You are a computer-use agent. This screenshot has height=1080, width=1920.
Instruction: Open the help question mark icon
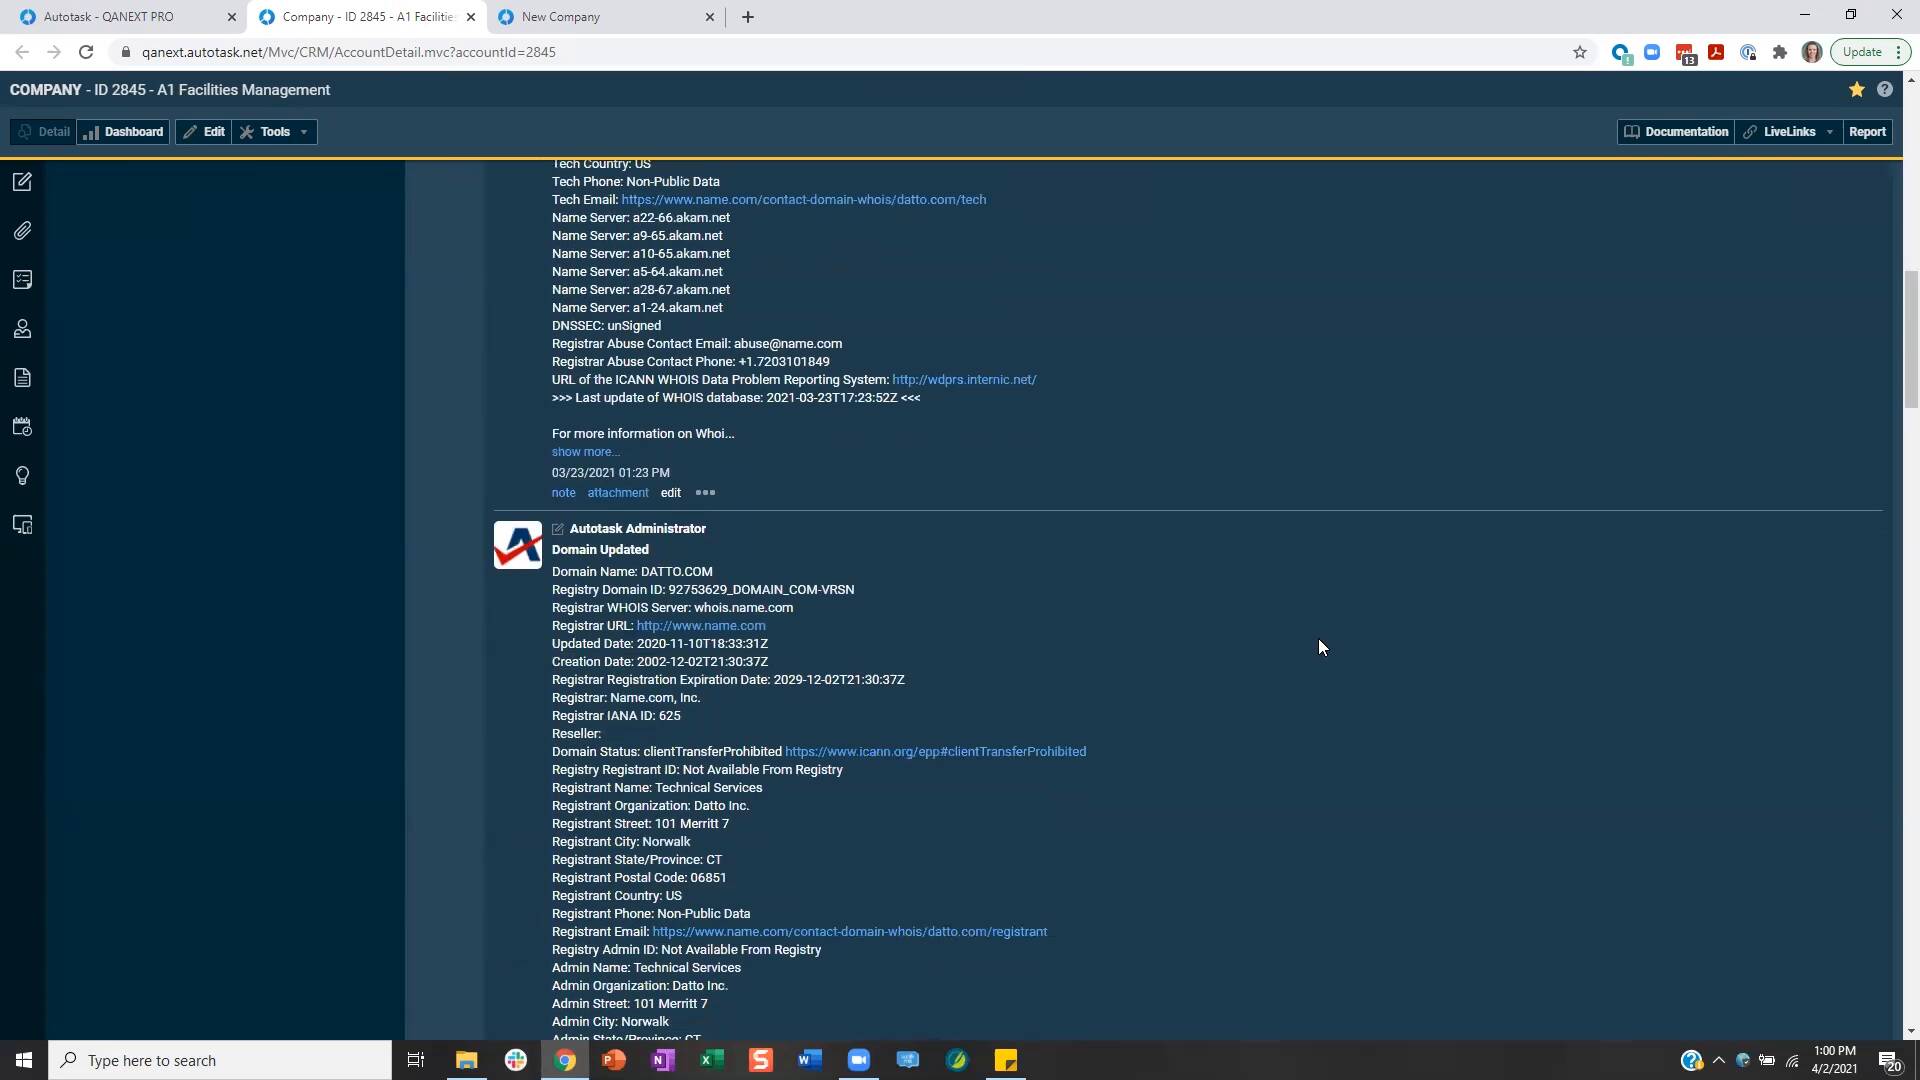click(1884, 90)
